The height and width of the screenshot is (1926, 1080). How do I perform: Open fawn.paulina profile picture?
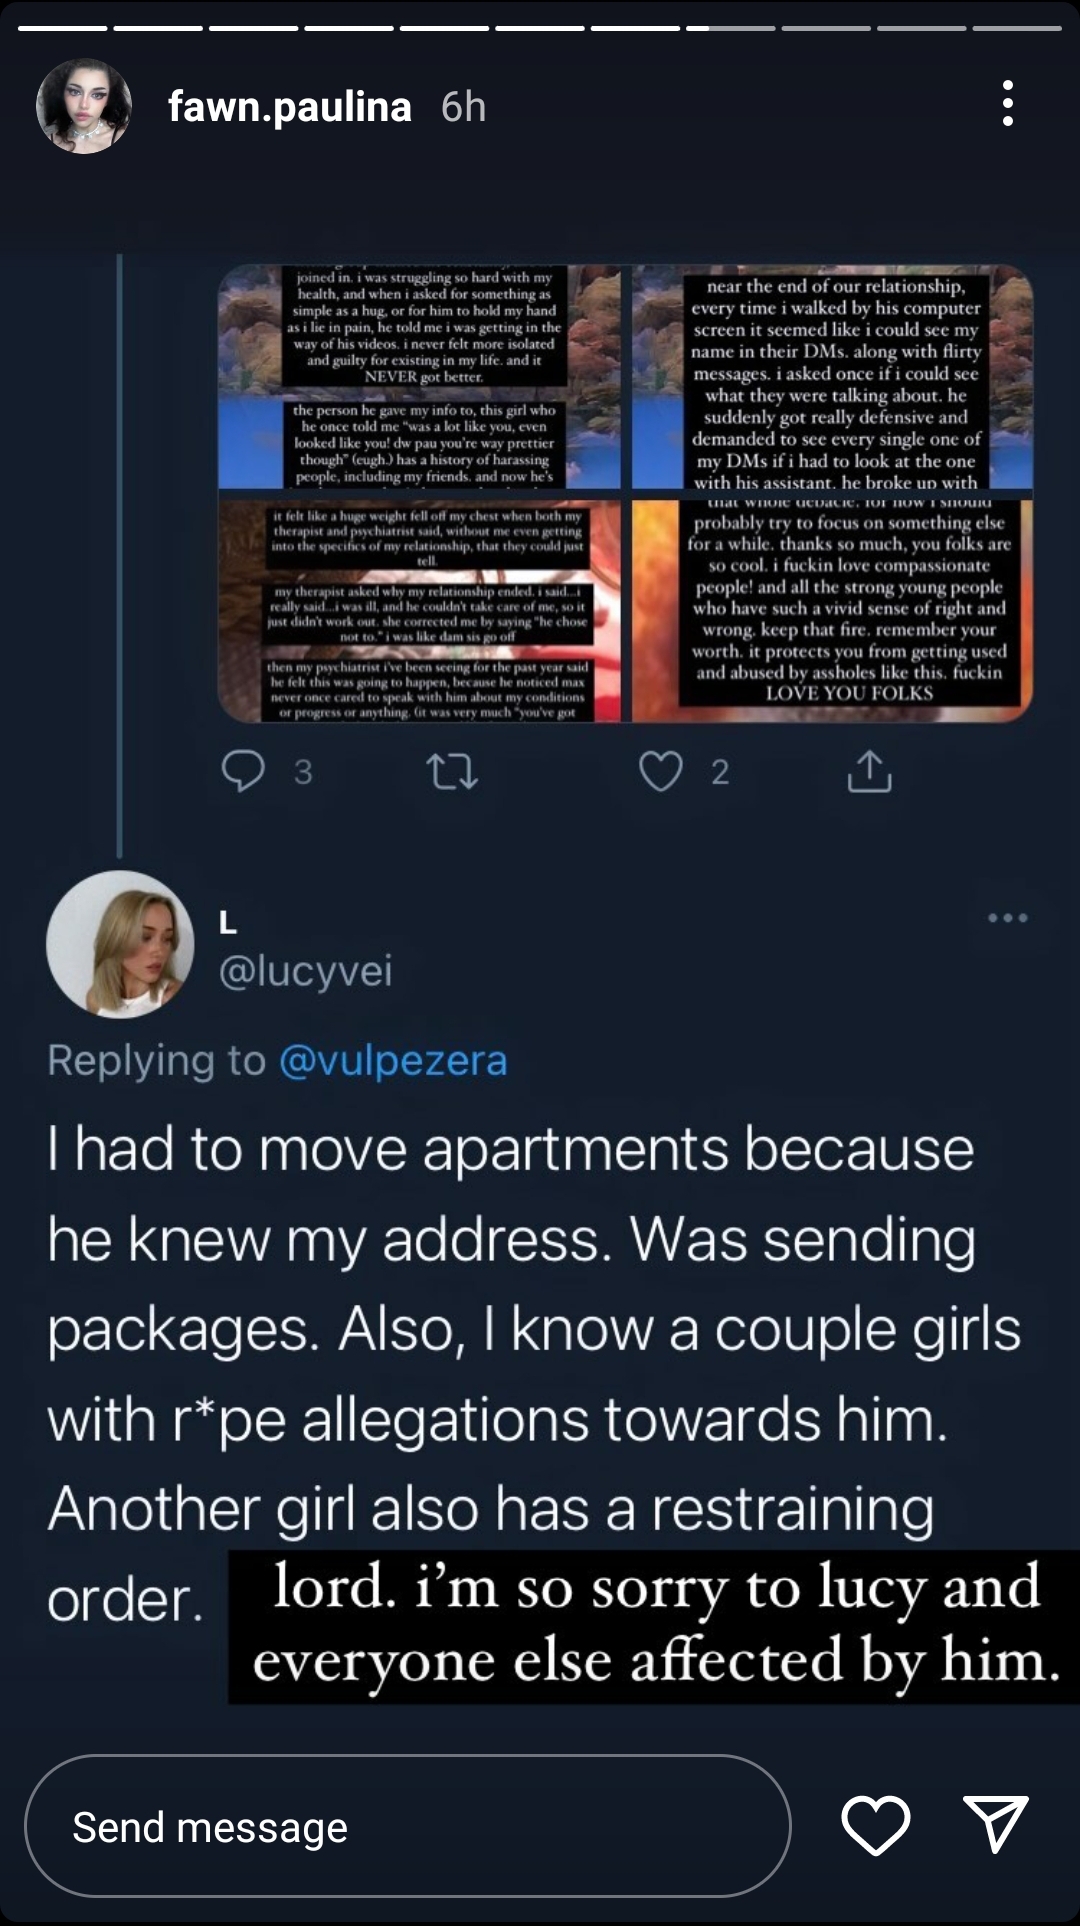84,106
